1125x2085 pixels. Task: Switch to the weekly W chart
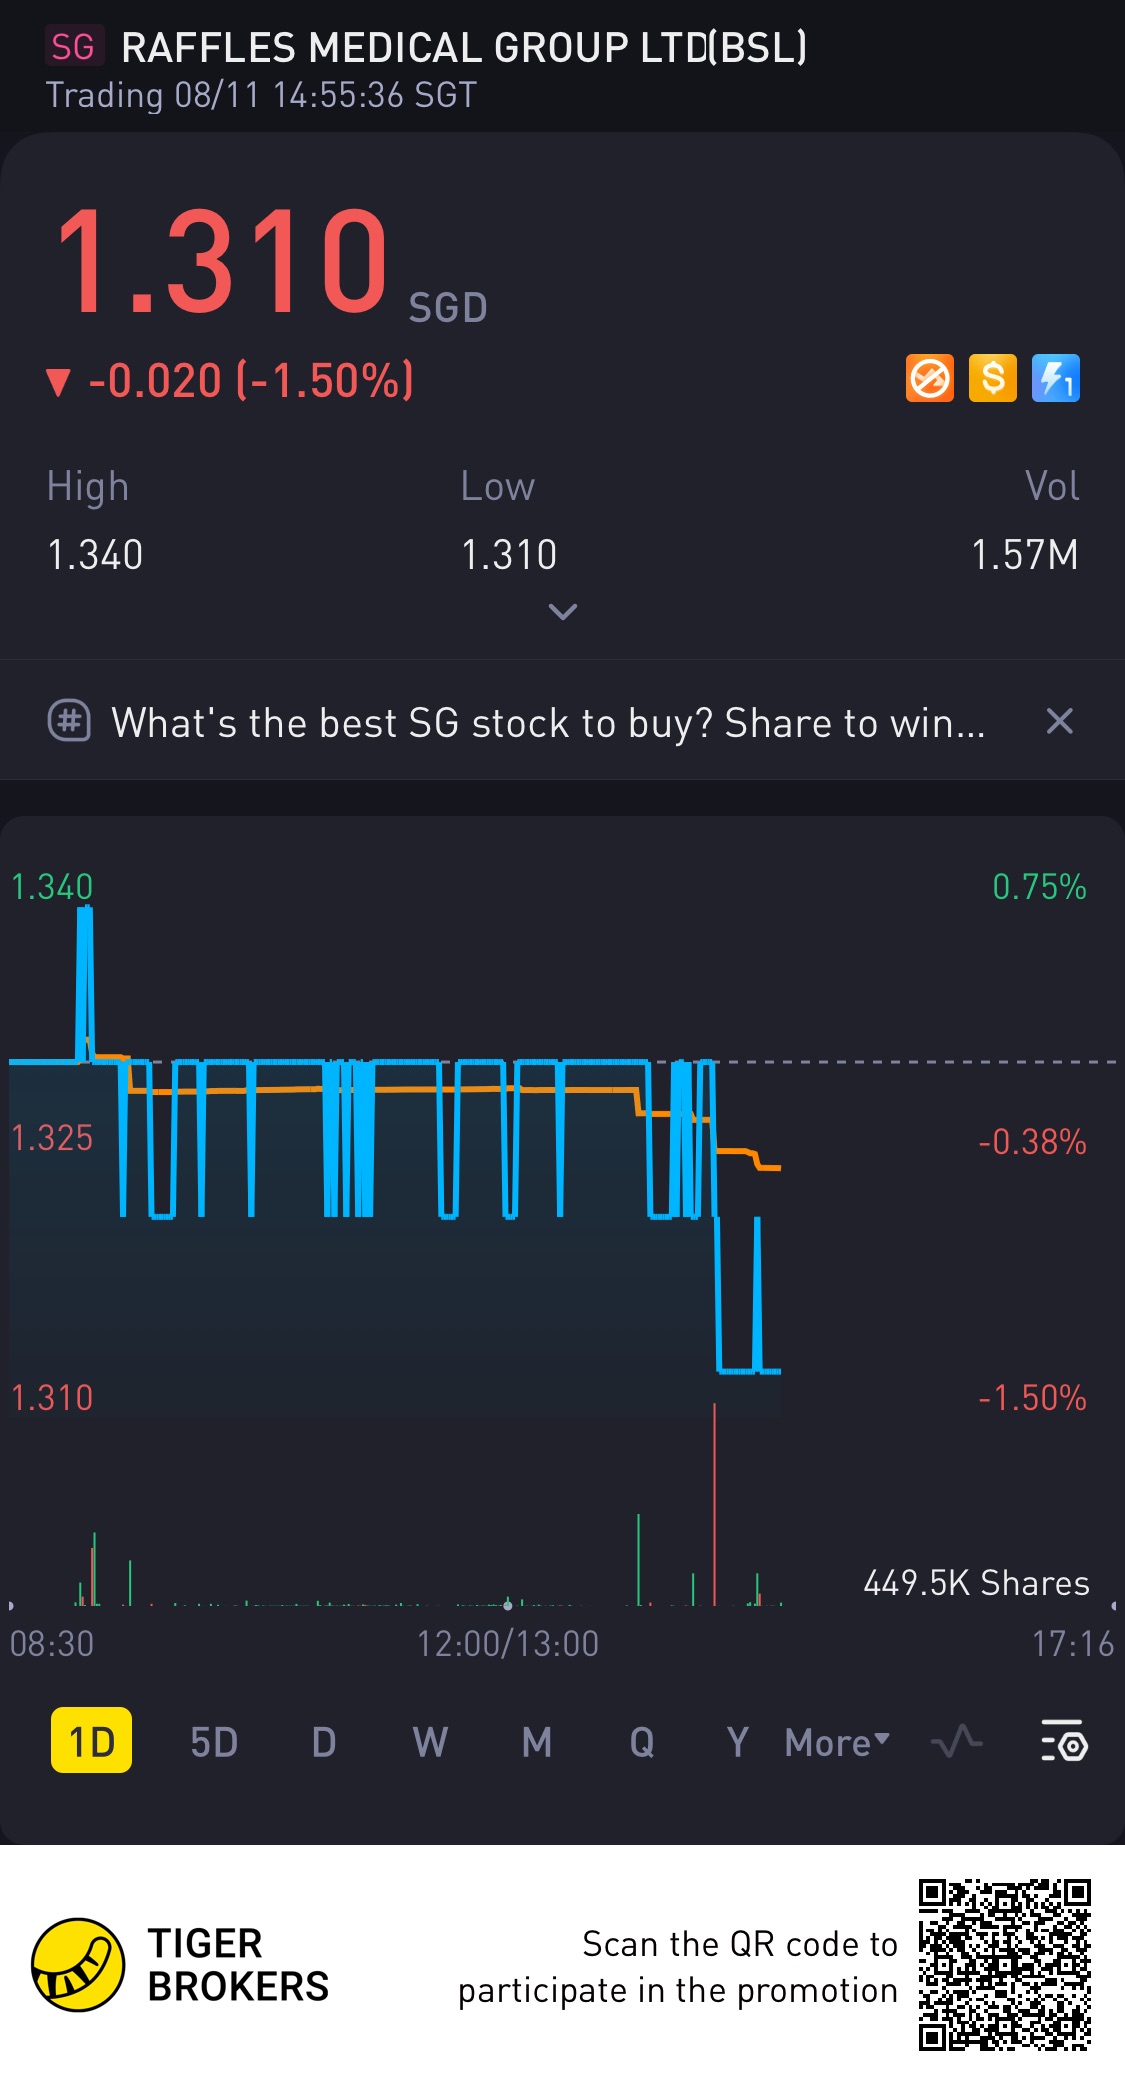[430, 1742]
